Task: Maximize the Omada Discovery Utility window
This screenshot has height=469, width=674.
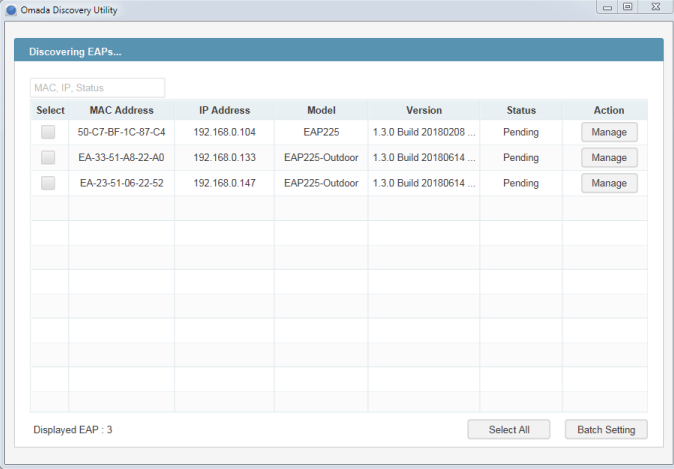Action: [x=628, y=7]
